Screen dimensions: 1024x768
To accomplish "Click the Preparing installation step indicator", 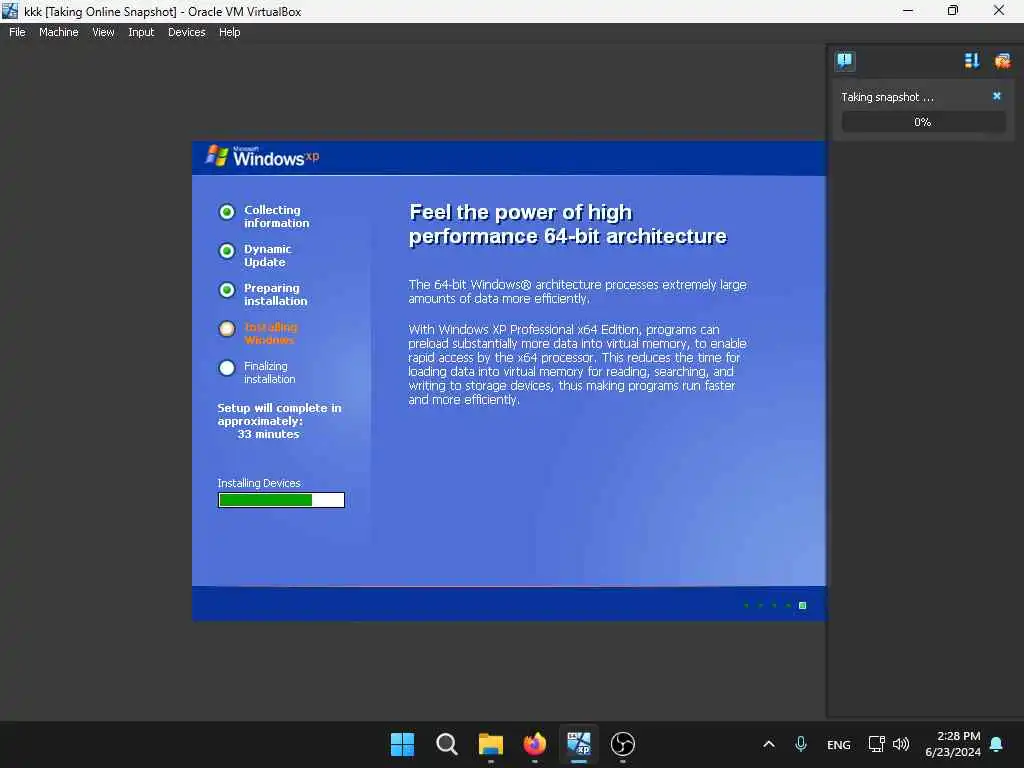I will [x=227, y=290].
